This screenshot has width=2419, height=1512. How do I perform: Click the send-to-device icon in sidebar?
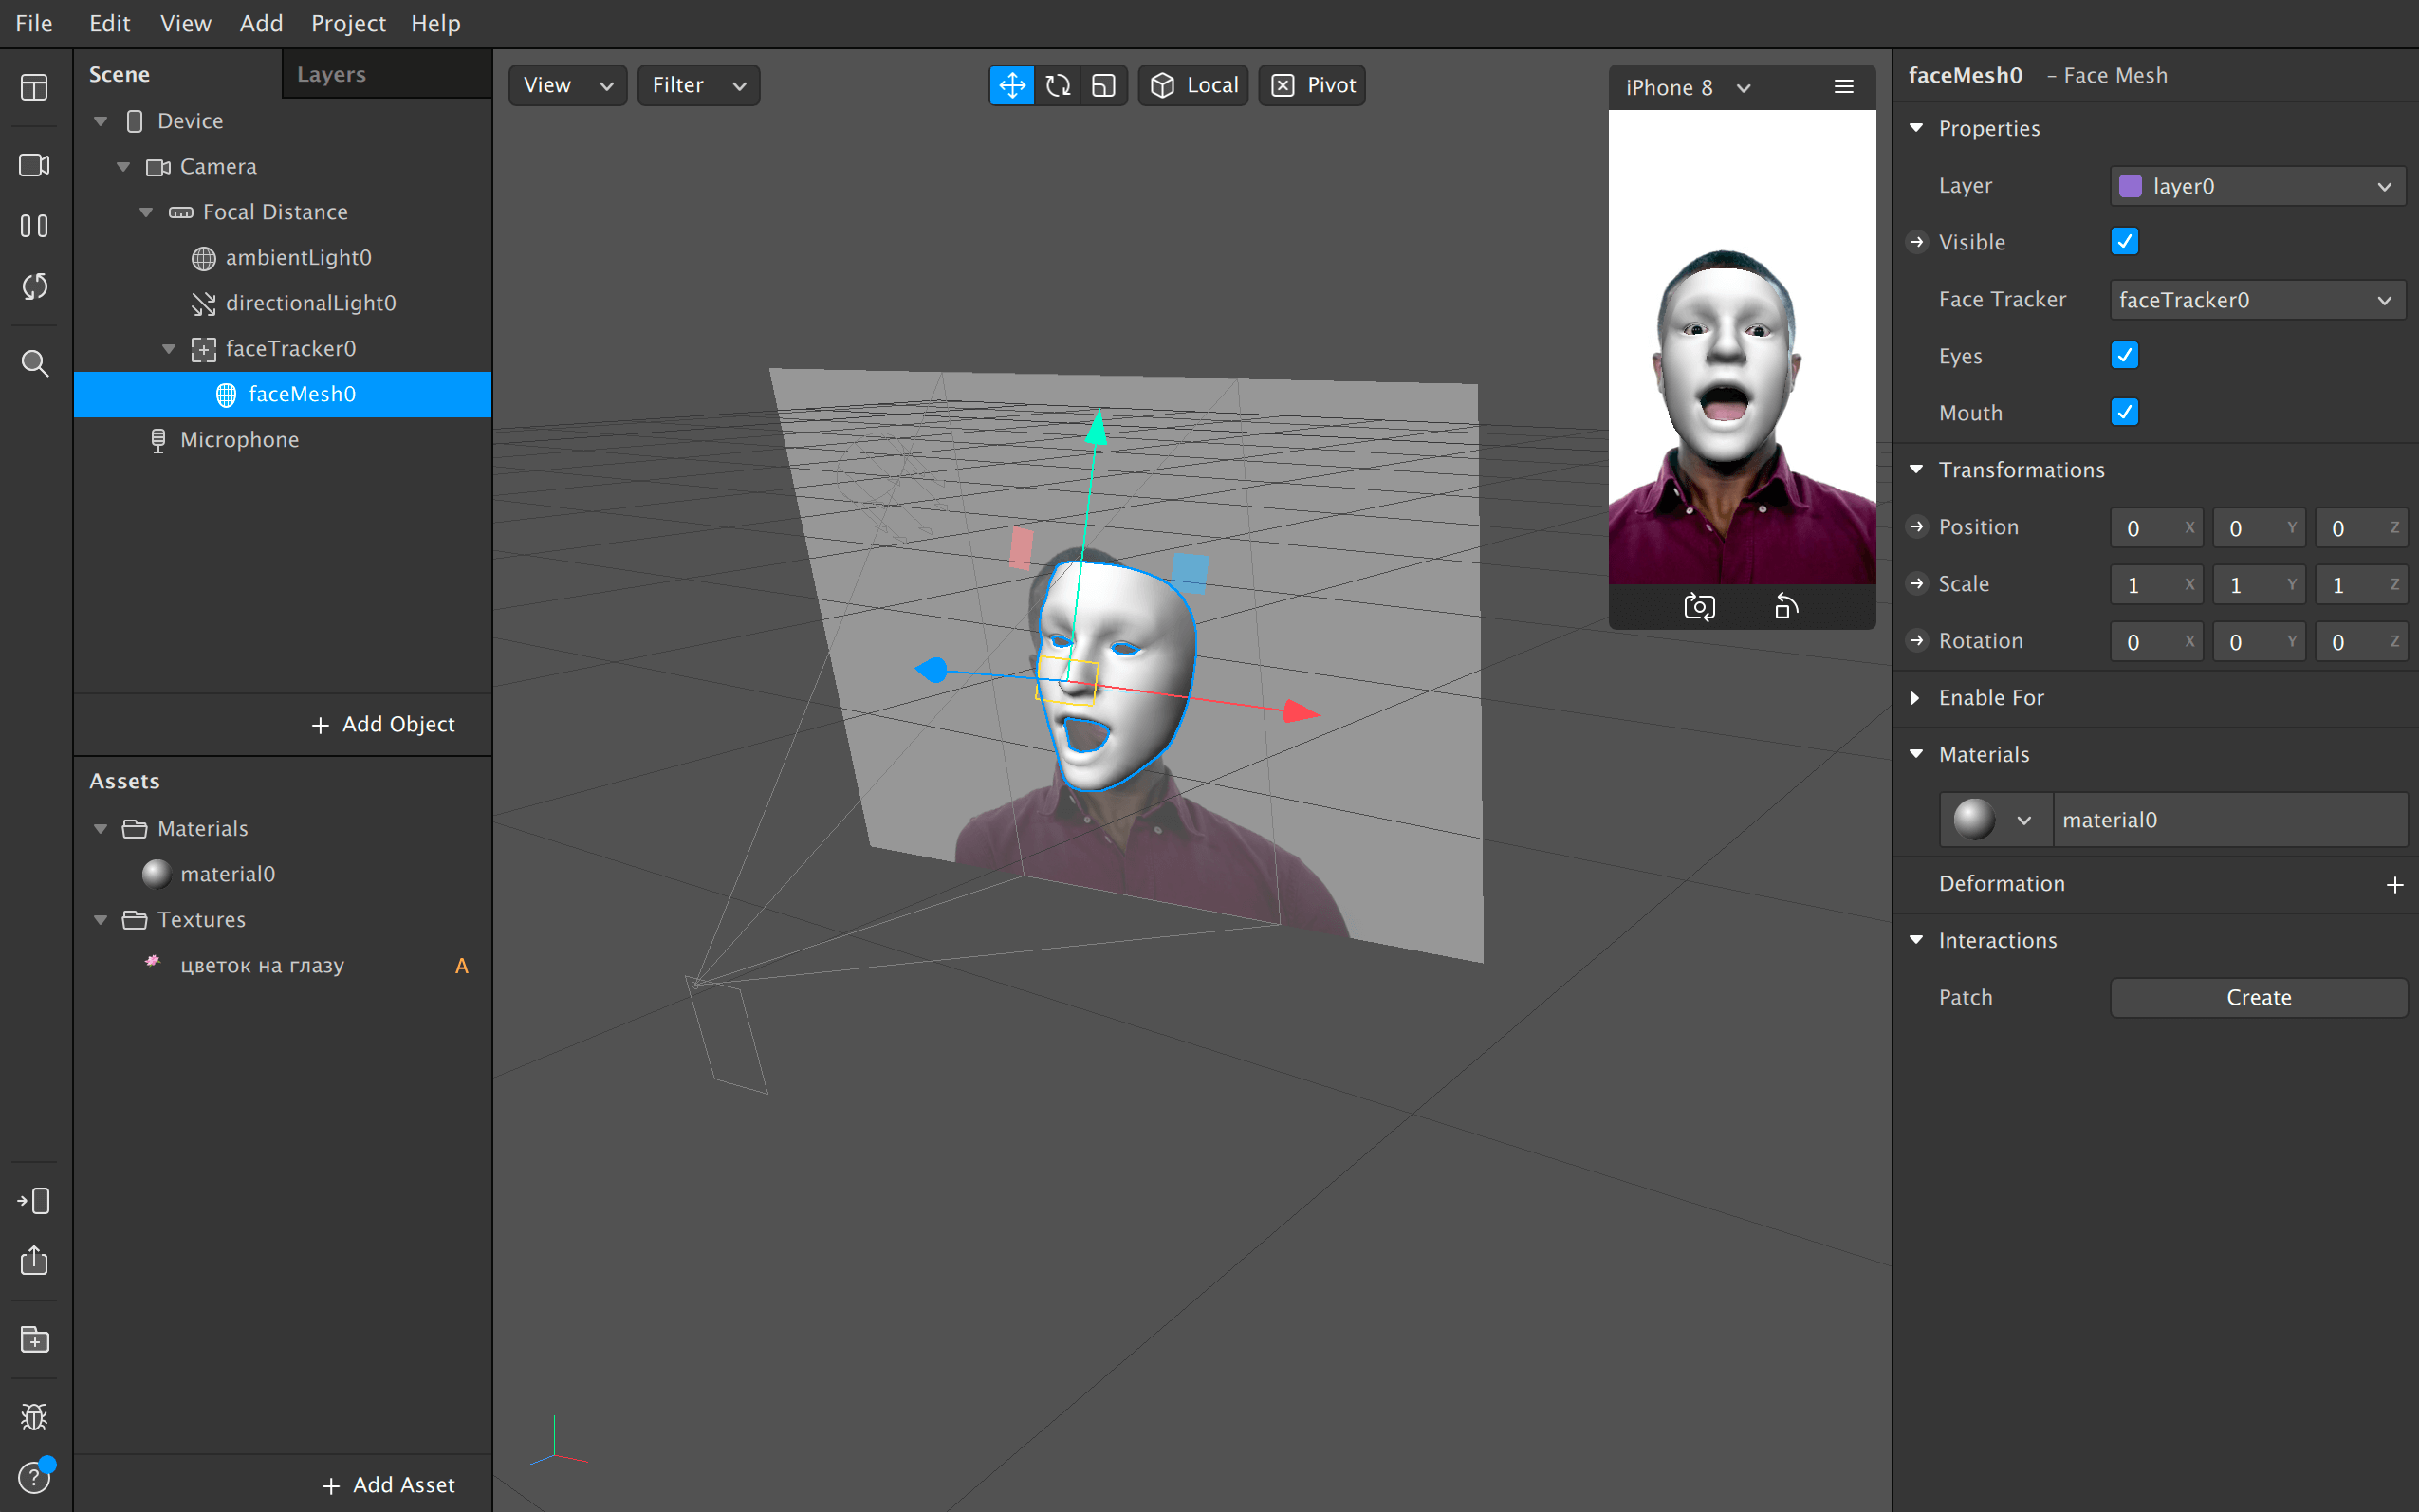tap(35, 1200)
